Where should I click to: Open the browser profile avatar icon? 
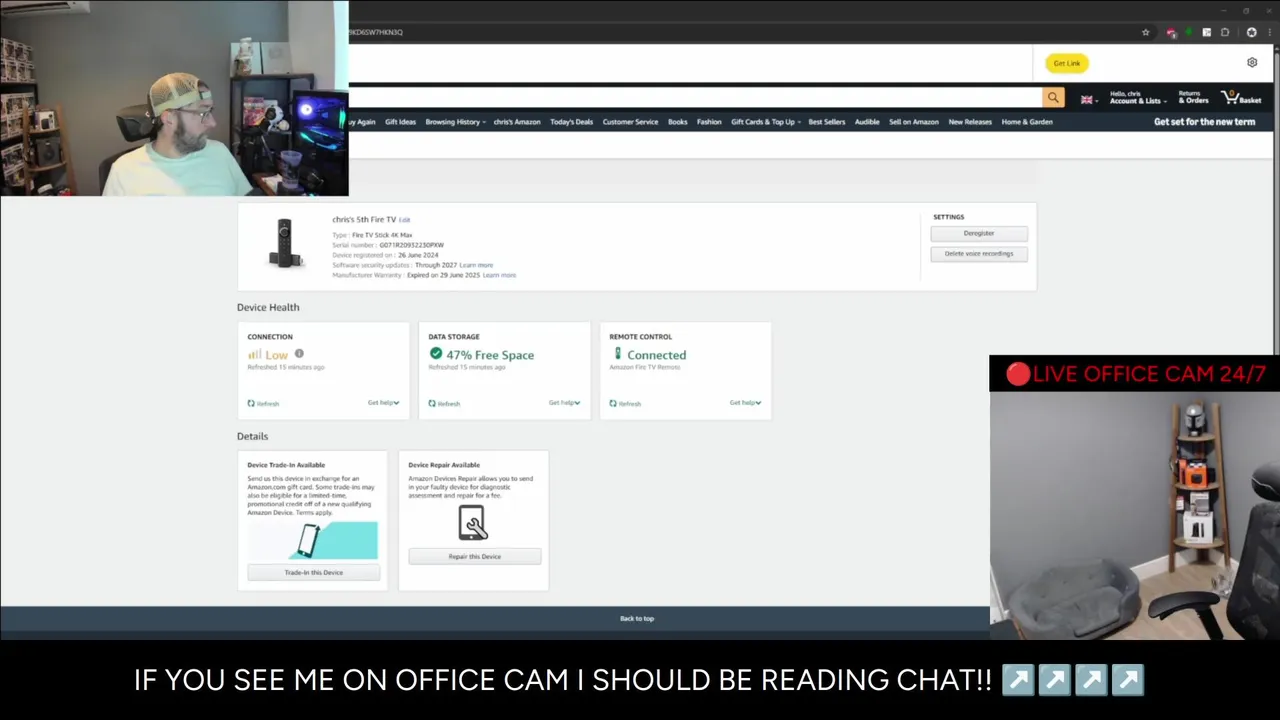tap(1252, 32)
